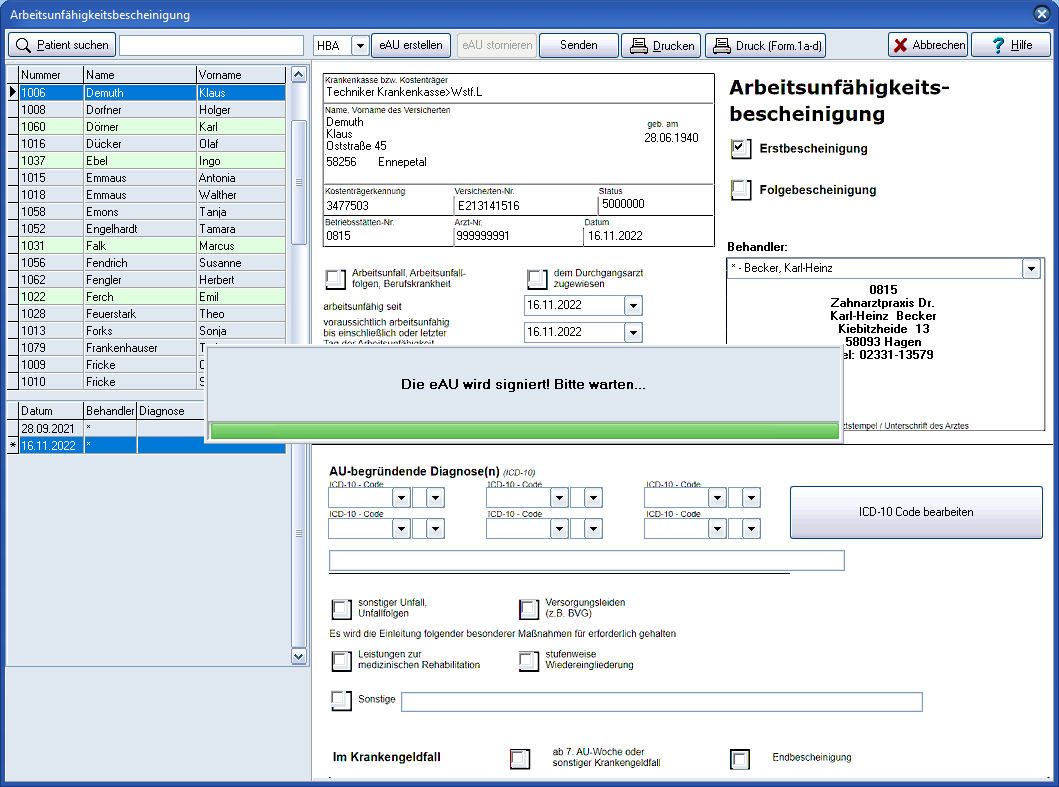The image size is (1059, 787).
Task: Select patient Emons Tanja row
Action: 152,211
